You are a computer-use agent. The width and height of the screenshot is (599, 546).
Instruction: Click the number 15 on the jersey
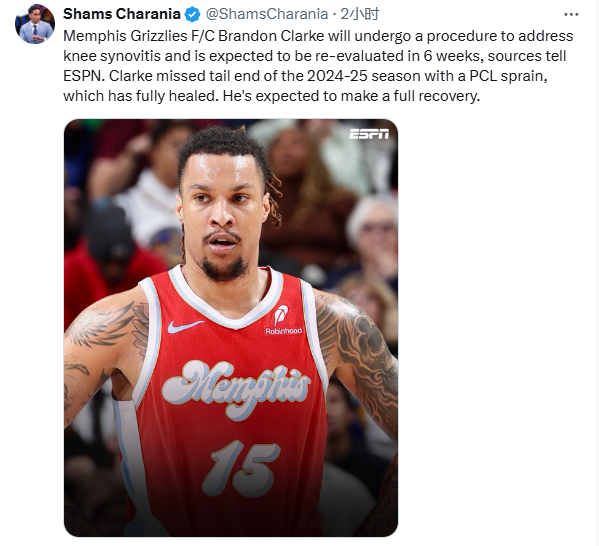point(241,468)
